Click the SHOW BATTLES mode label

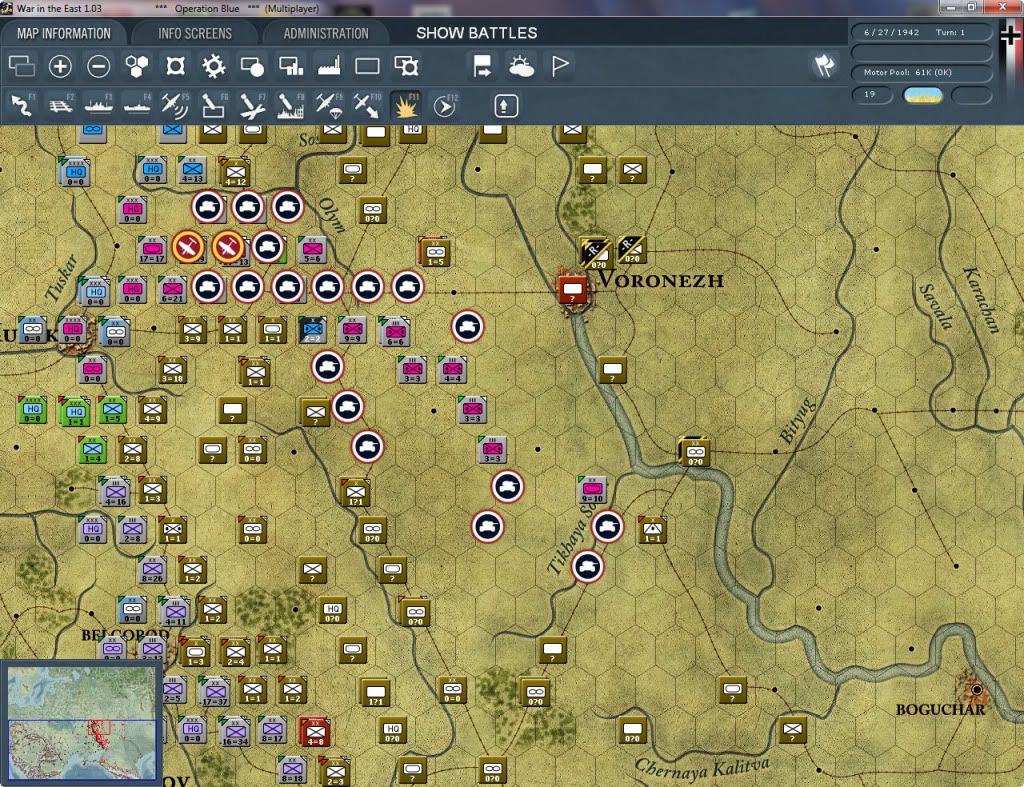coord(477,33)
